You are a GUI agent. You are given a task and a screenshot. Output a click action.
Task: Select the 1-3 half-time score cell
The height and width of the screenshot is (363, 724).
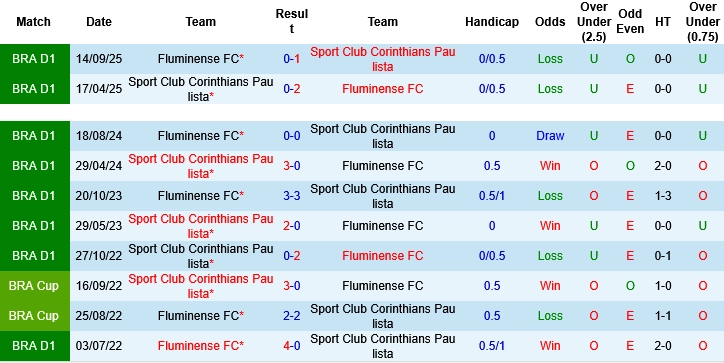pos(663,195)
